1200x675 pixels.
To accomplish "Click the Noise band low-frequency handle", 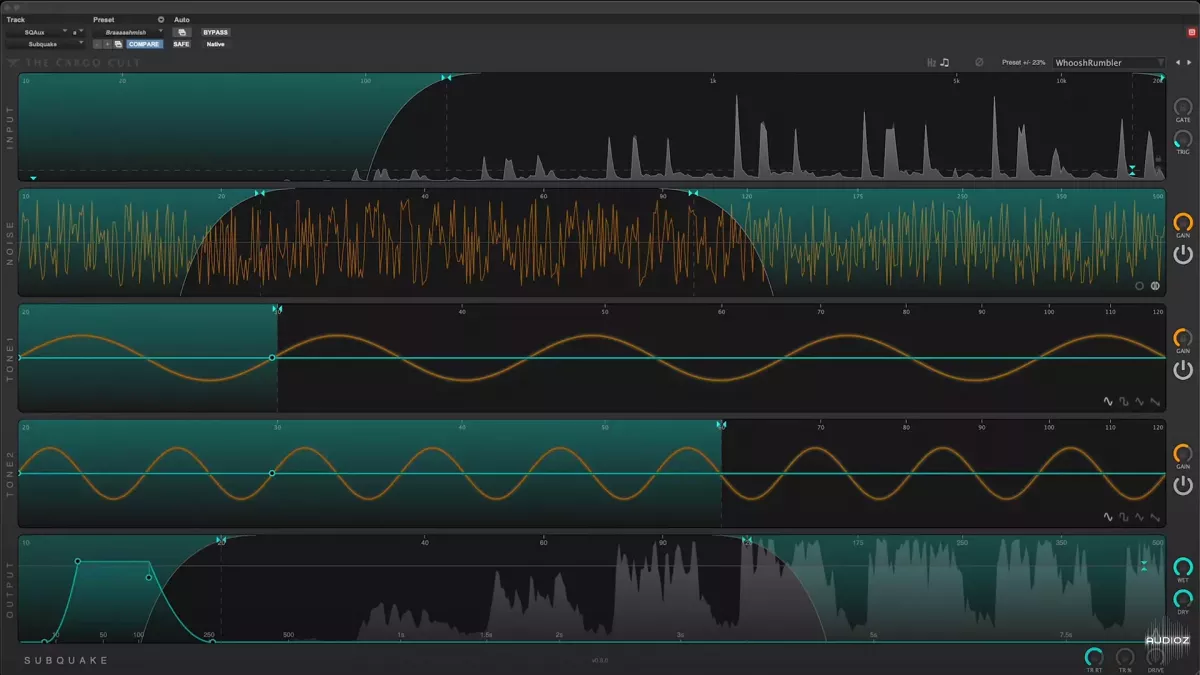I will pyautogui.click(x=260, y=193).
